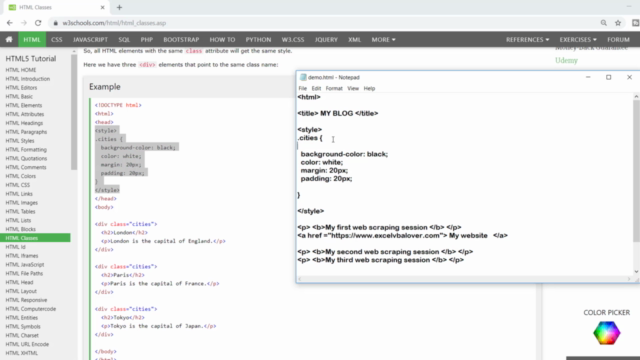Select HTML Classes in the sidebar

(x=35, y=238)
